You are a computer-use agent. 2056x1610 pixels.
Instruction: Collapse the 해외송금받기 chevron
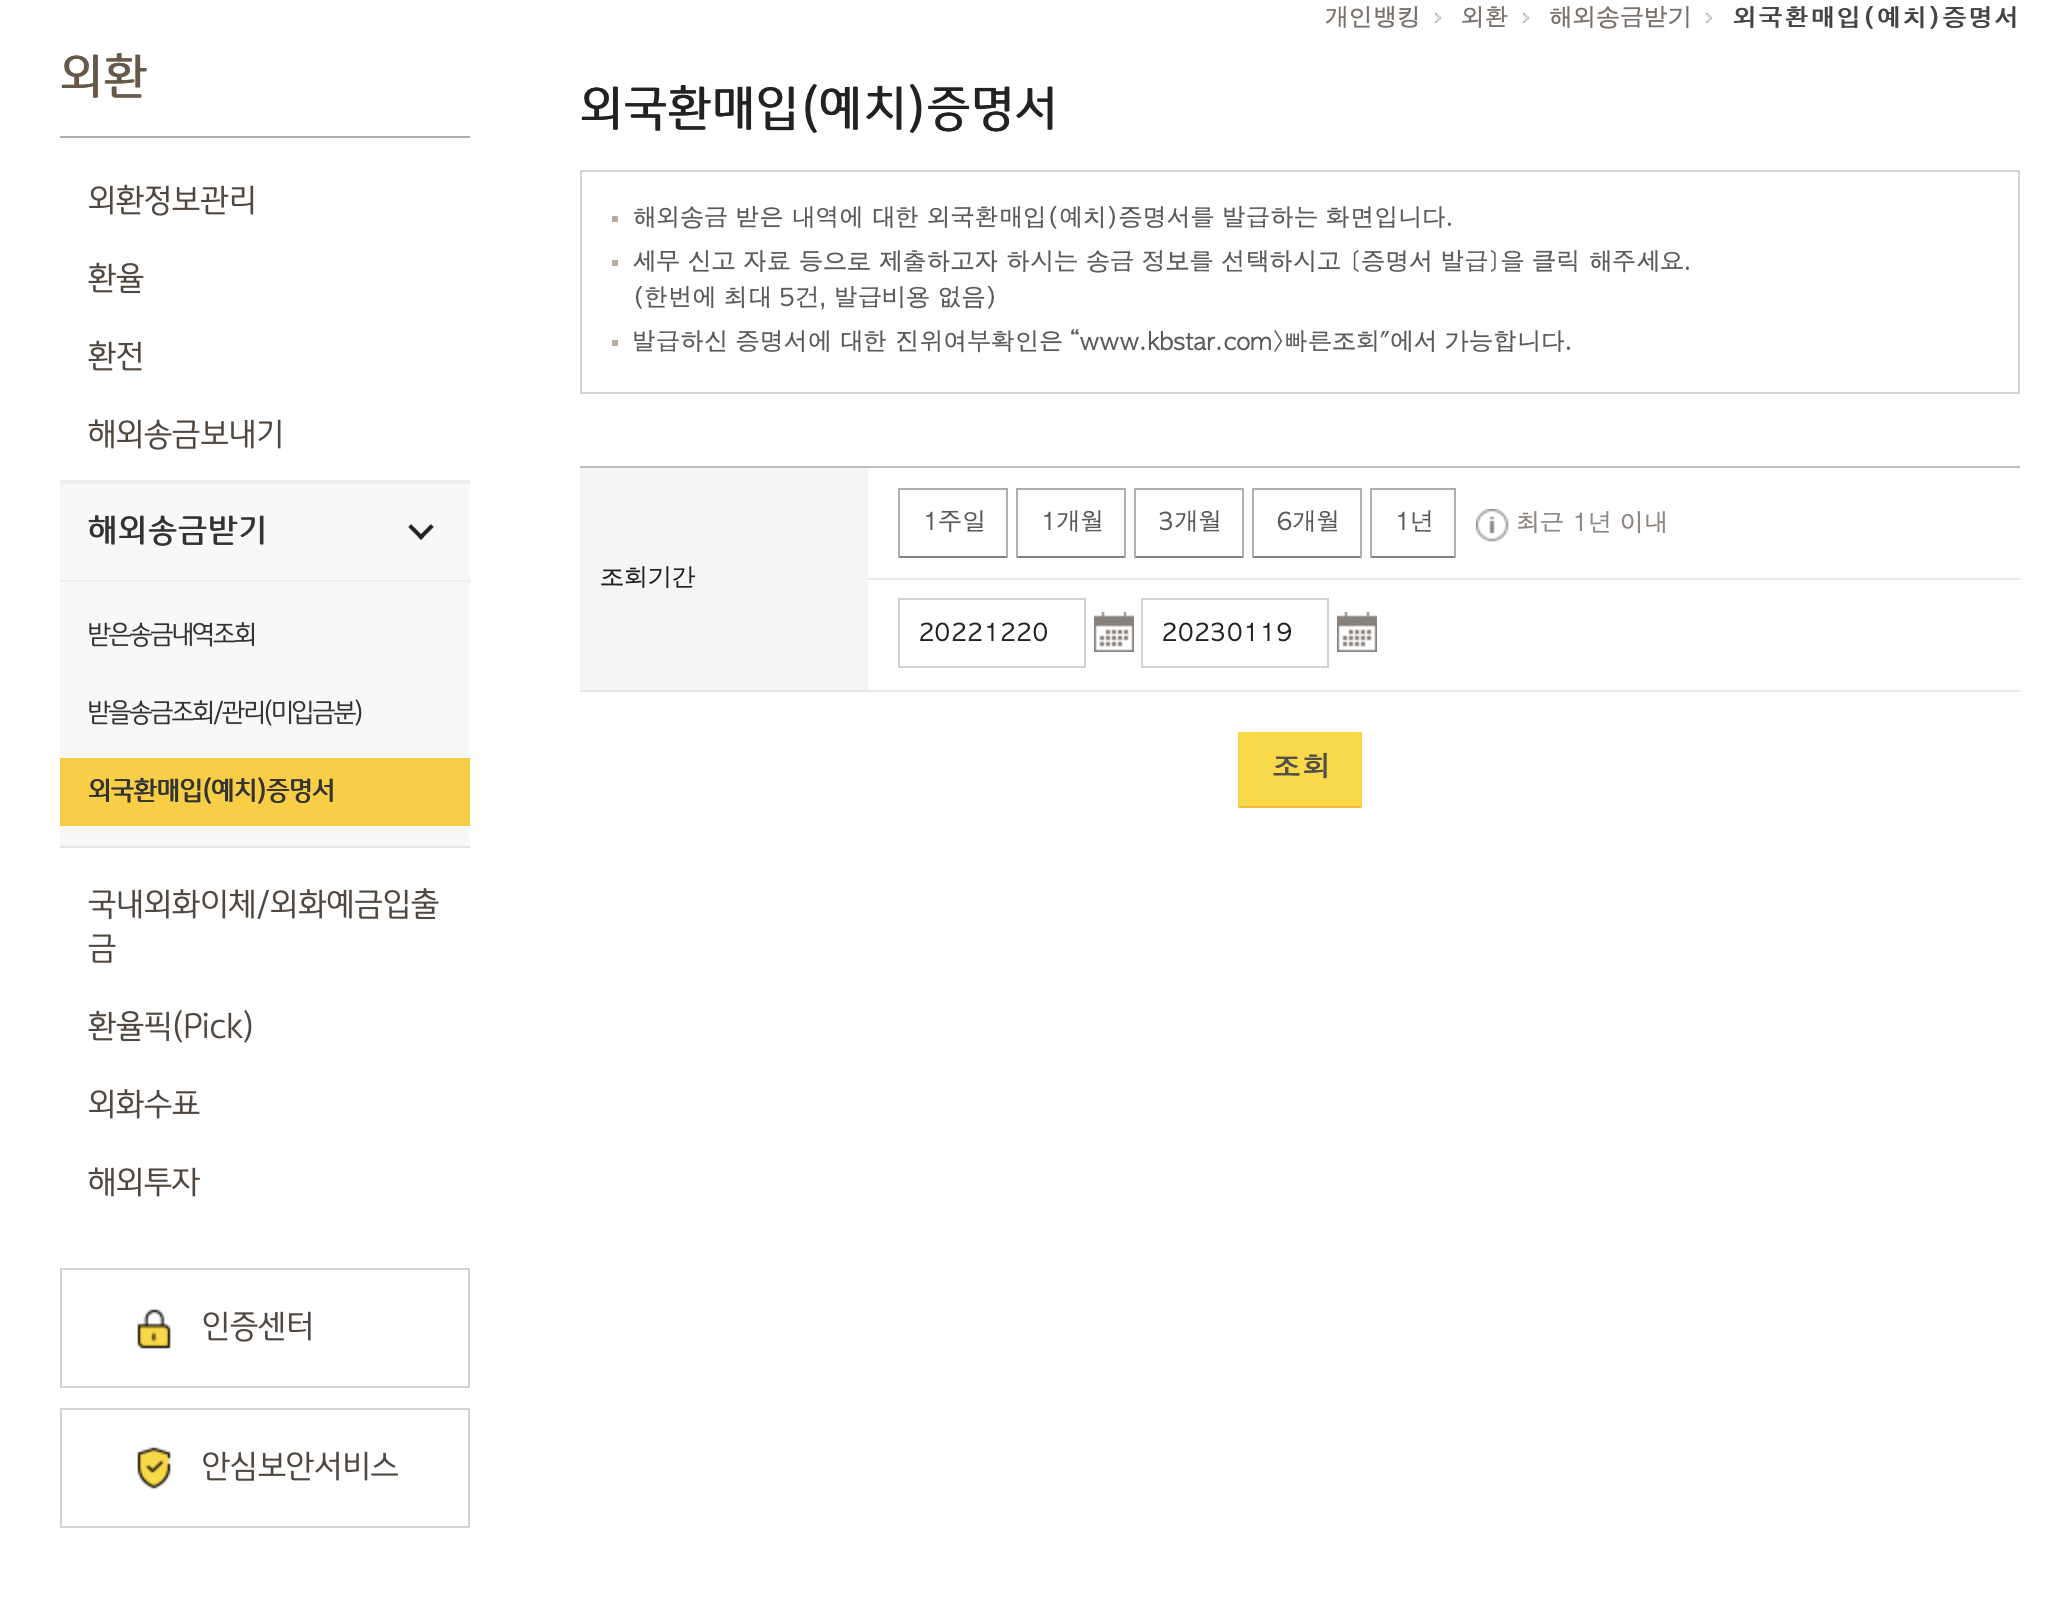[x=421, y=531]
